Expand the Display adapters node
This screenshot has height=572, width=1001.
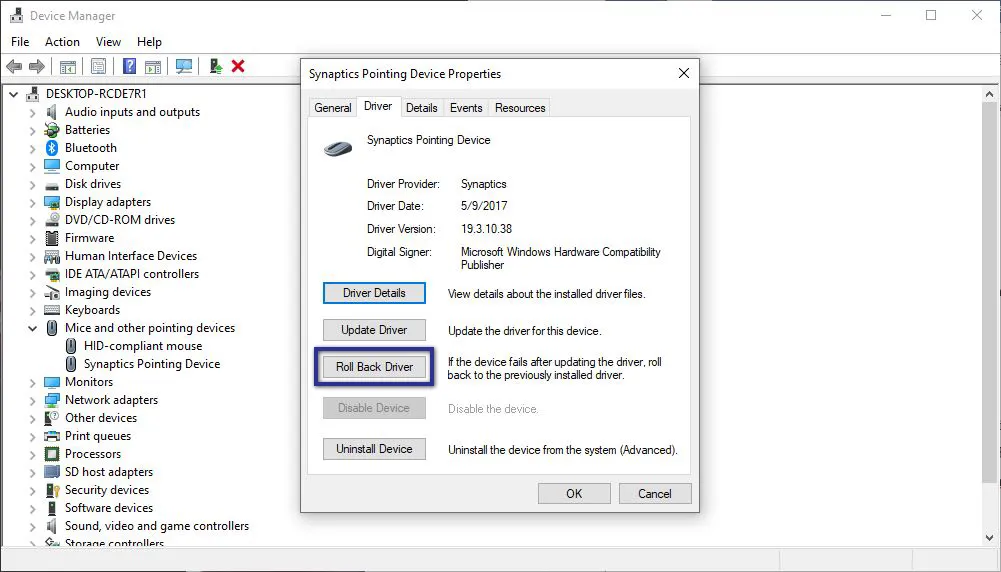32,202
